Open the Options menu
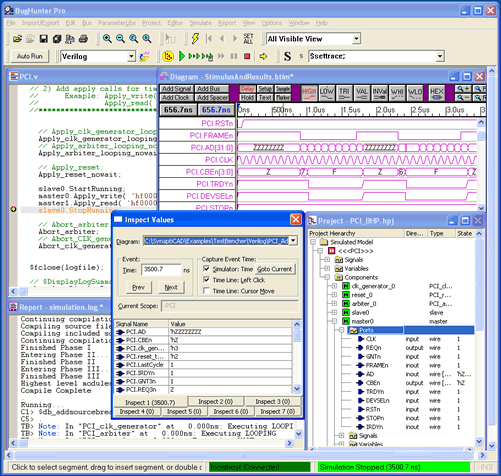Viewport: 501px width, 476px height. [272, 23]
